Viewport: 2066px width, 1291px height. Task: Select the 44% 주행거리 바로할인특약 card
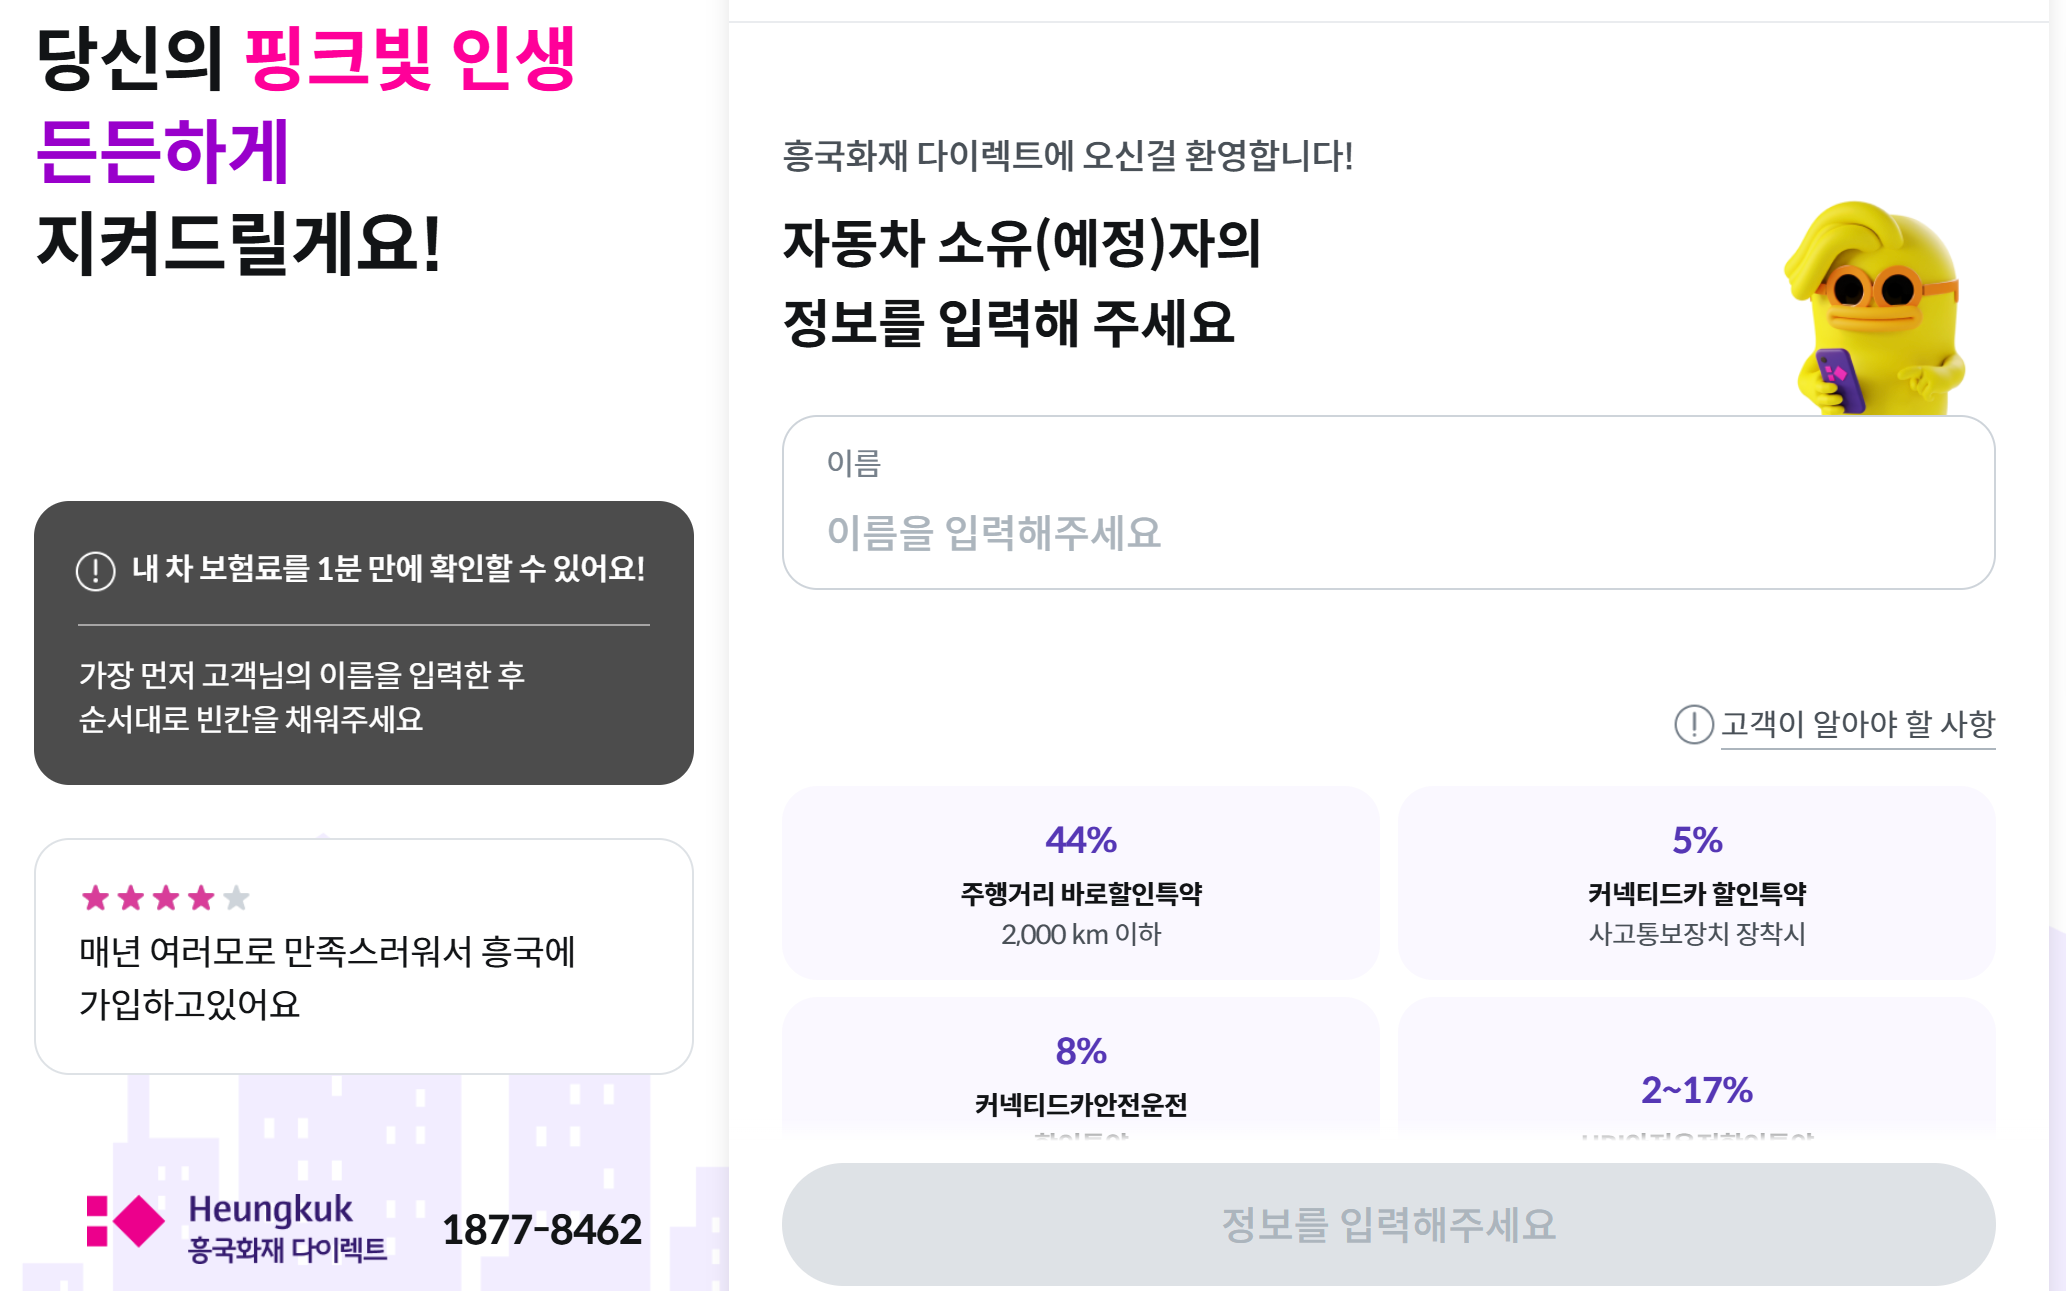1080,882
